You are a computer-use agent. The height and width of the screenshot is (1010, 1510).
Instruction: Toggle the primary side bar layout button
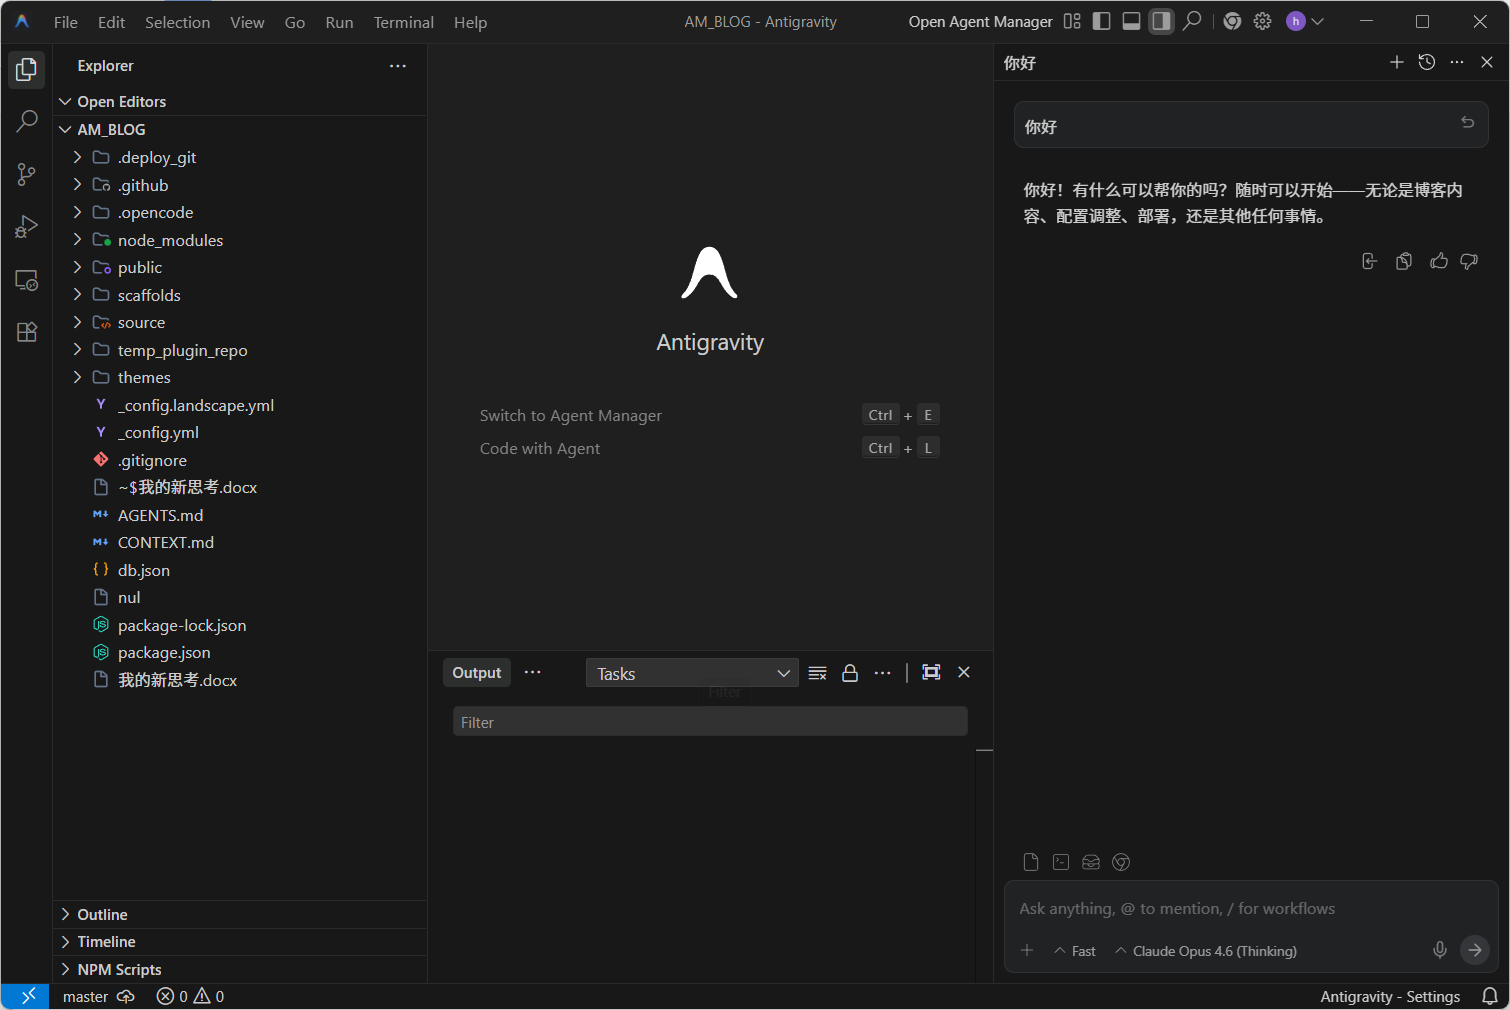[x=1102, y=21]
